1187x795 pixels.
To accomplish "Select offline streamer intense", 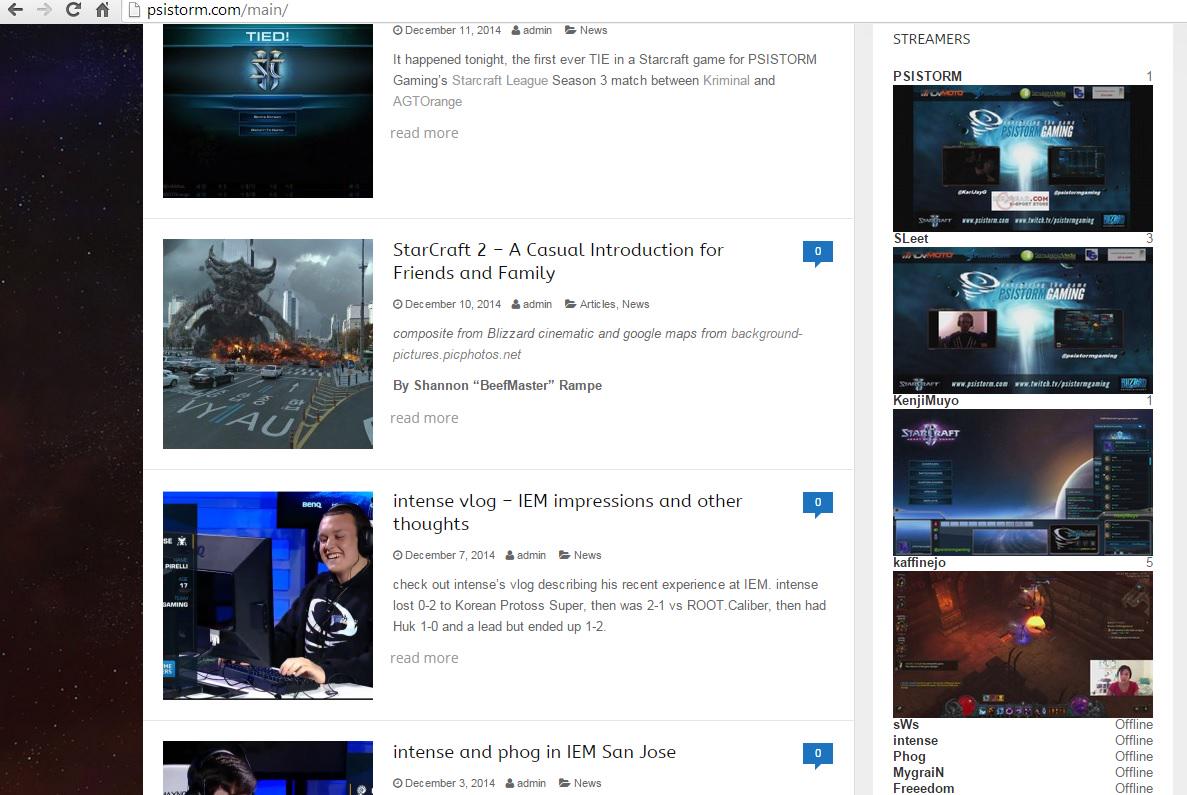I will tap(915, 740).
